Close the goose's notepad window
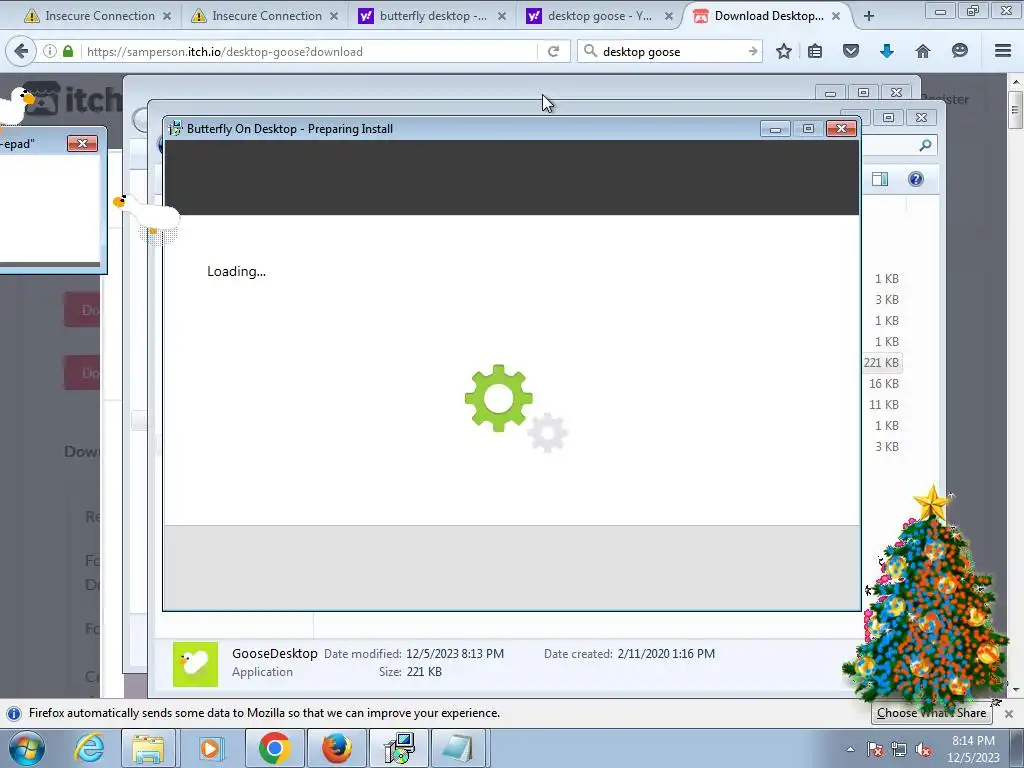This screenshot has height=768, width=1024. 82,144
